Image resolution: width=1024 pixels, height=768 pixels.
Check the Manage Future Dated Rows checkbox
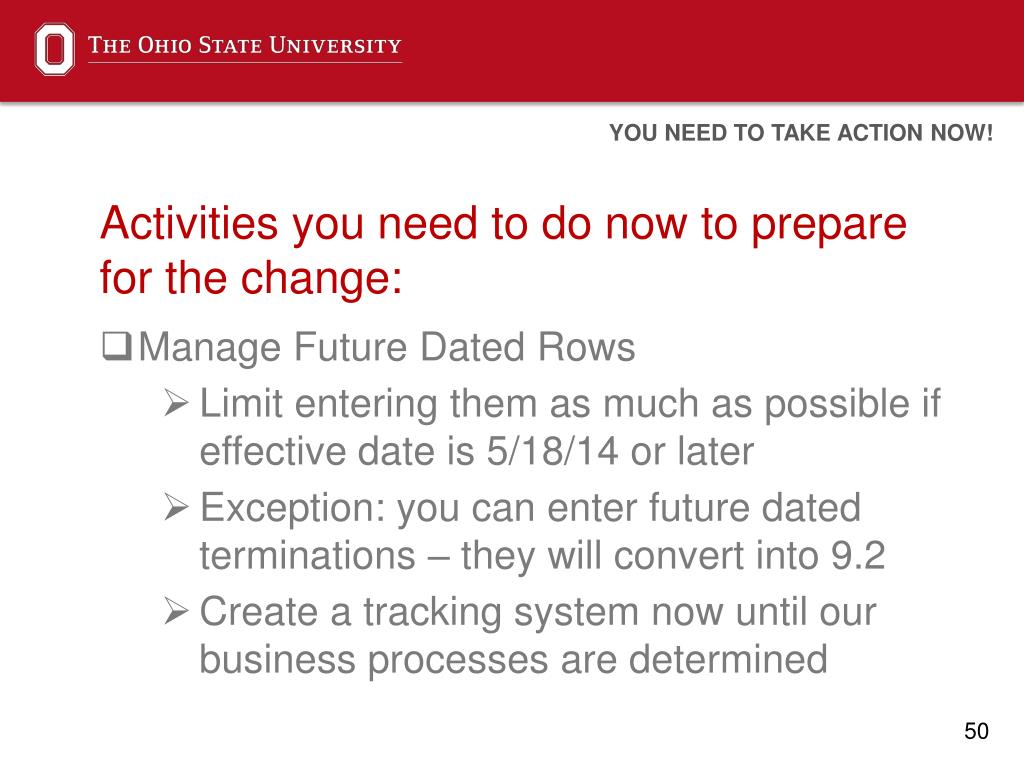tap(117, 346)
